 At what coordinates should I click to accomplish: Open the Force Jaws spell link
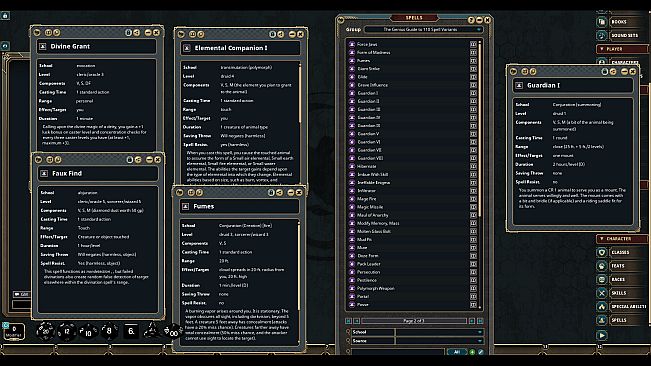(352, 44)
